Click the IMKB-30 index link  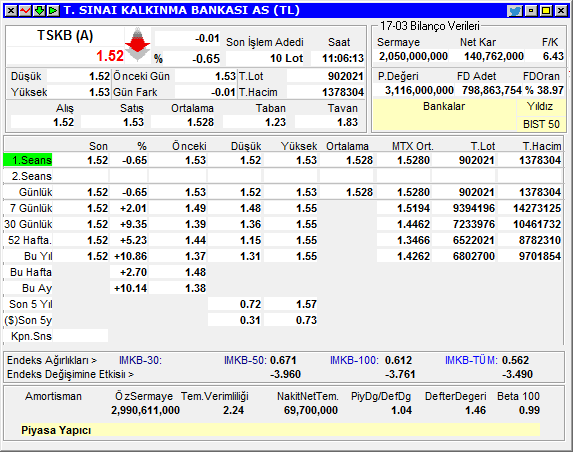[140, 360]
